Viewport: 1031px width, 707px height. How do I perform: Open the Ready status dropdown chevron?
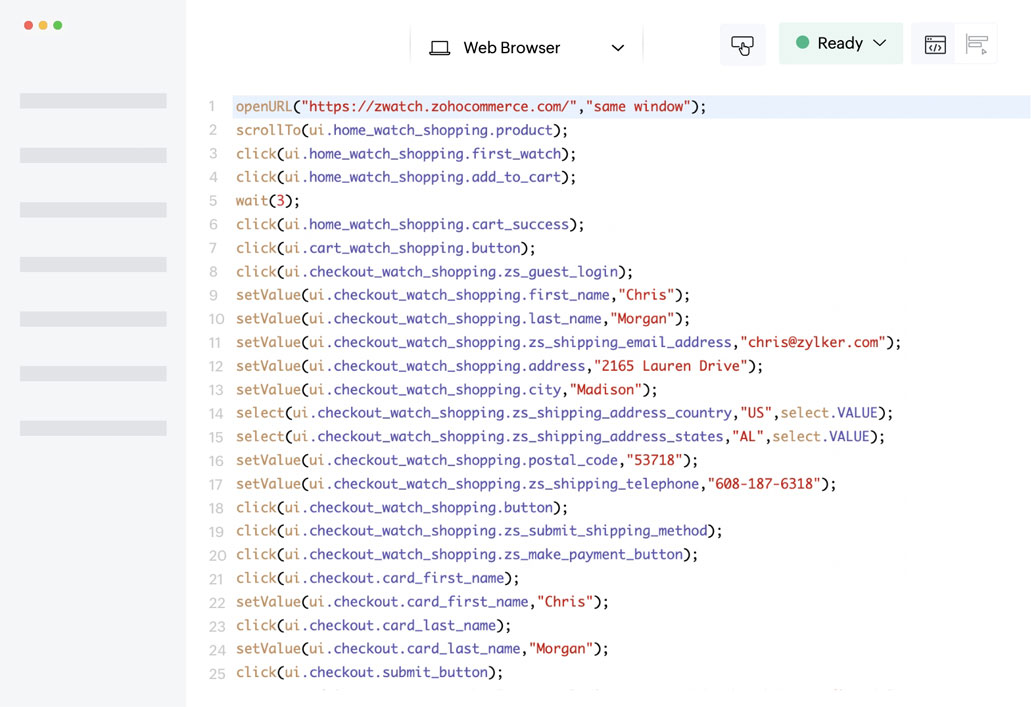coord(878,43)
